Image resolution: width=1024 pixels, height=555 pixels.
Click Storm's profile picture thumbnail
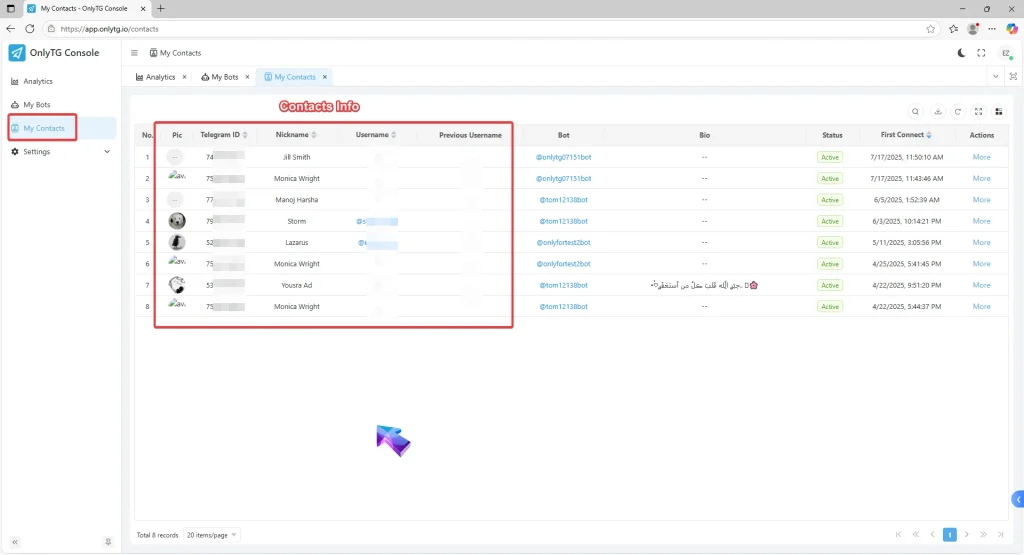176,221
